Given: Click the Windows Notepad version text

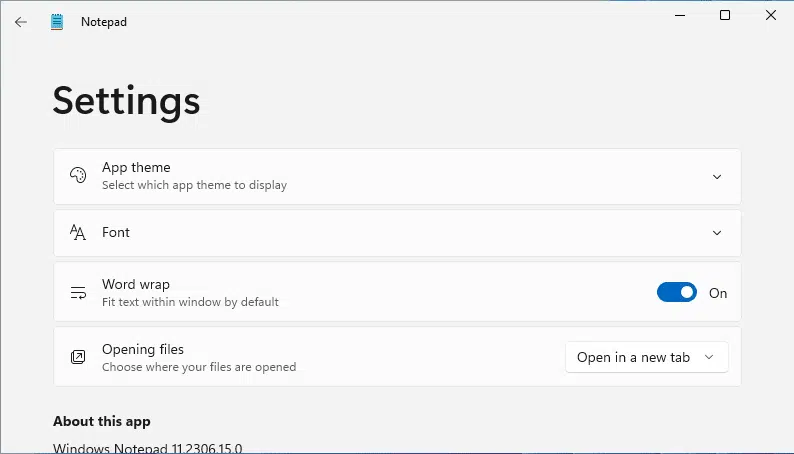Looking at the screenshot, I should (147, 448).
